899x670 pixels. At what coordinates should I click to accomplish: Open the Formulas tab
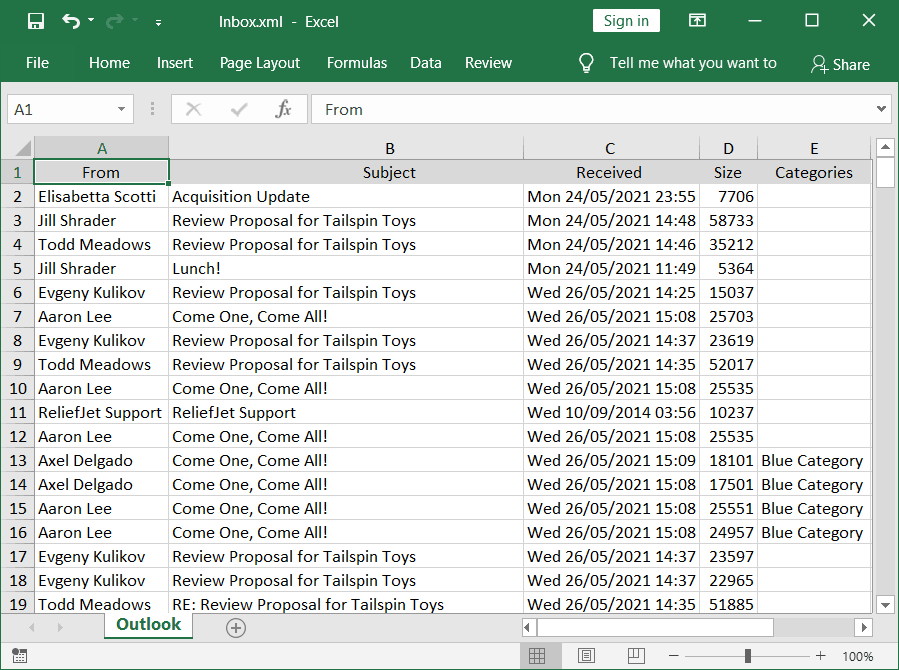tap(357, 63)
